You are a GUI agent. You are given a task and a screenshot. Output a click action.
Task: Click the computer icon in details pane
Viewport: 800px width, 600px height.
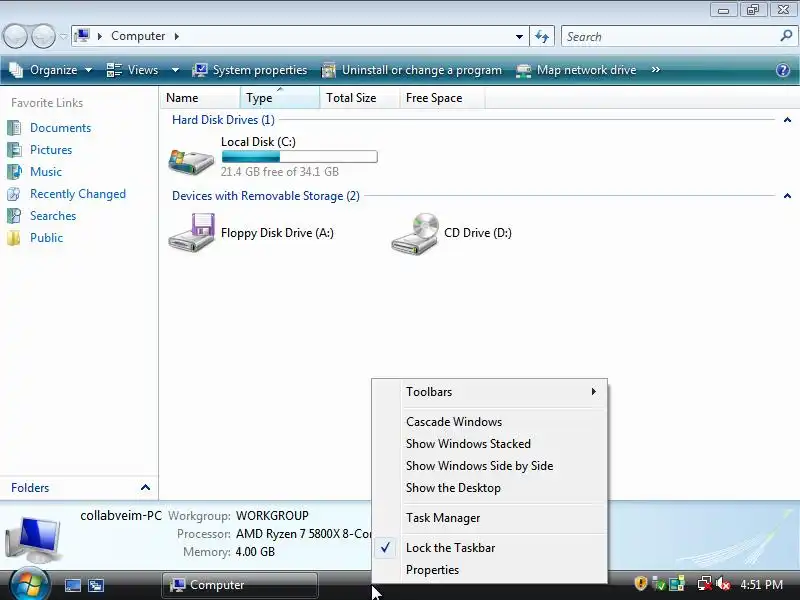click(x=33, y=538)
